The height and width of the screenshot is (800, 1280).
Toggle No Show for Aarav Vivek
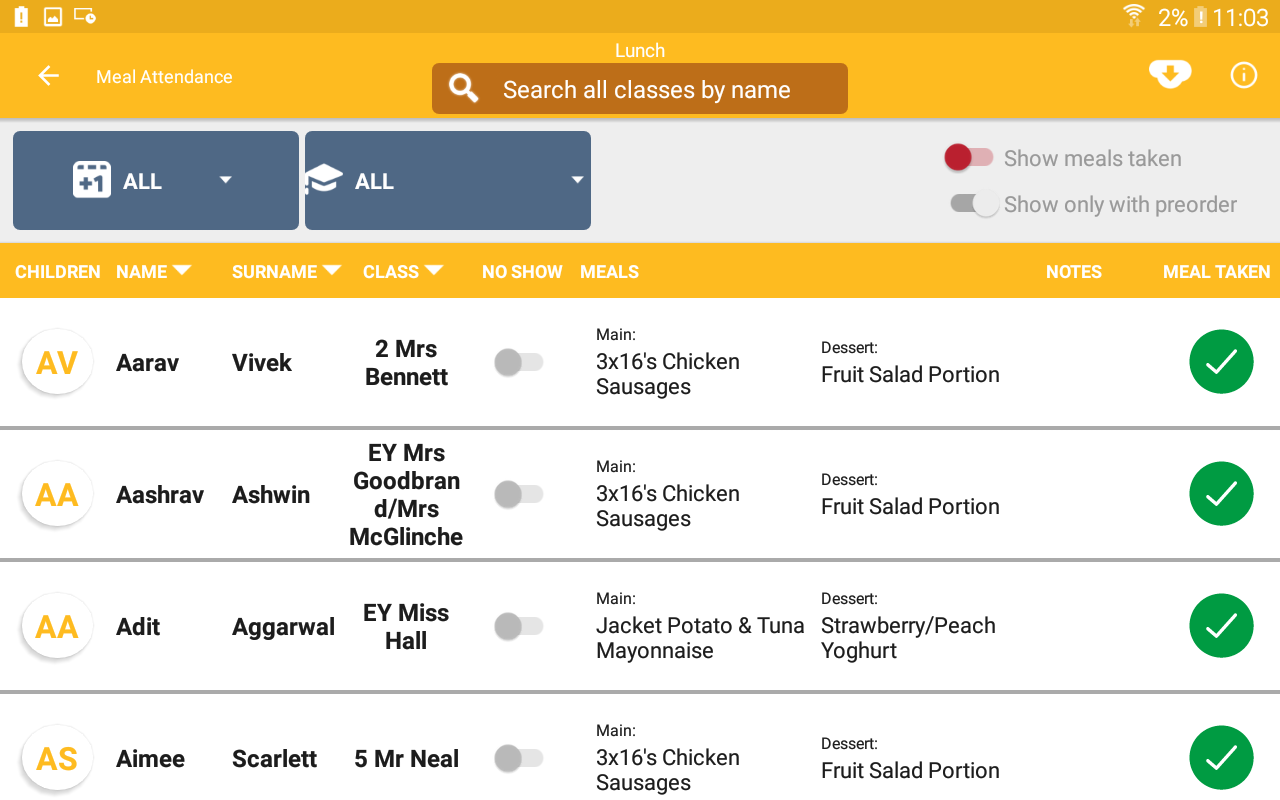click(518, 362)
